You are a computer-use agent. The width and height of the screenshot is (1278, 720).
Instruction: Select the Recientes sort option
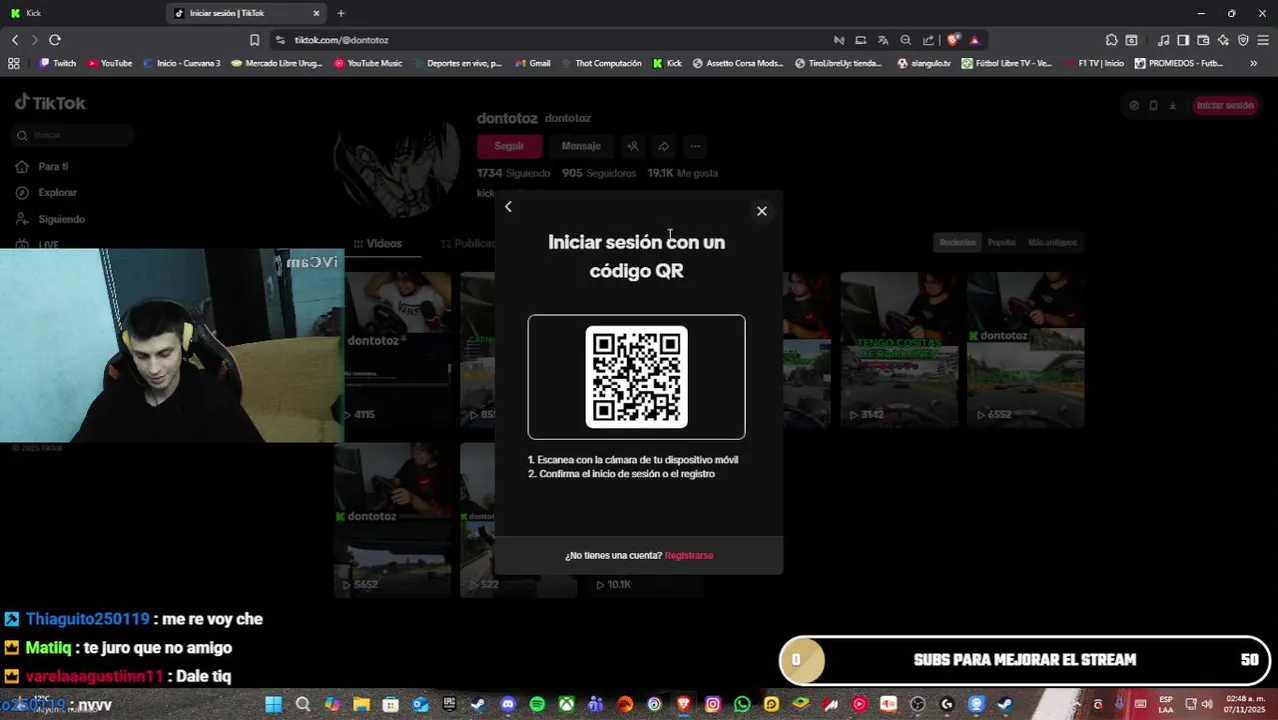click(x=957, y=243)
